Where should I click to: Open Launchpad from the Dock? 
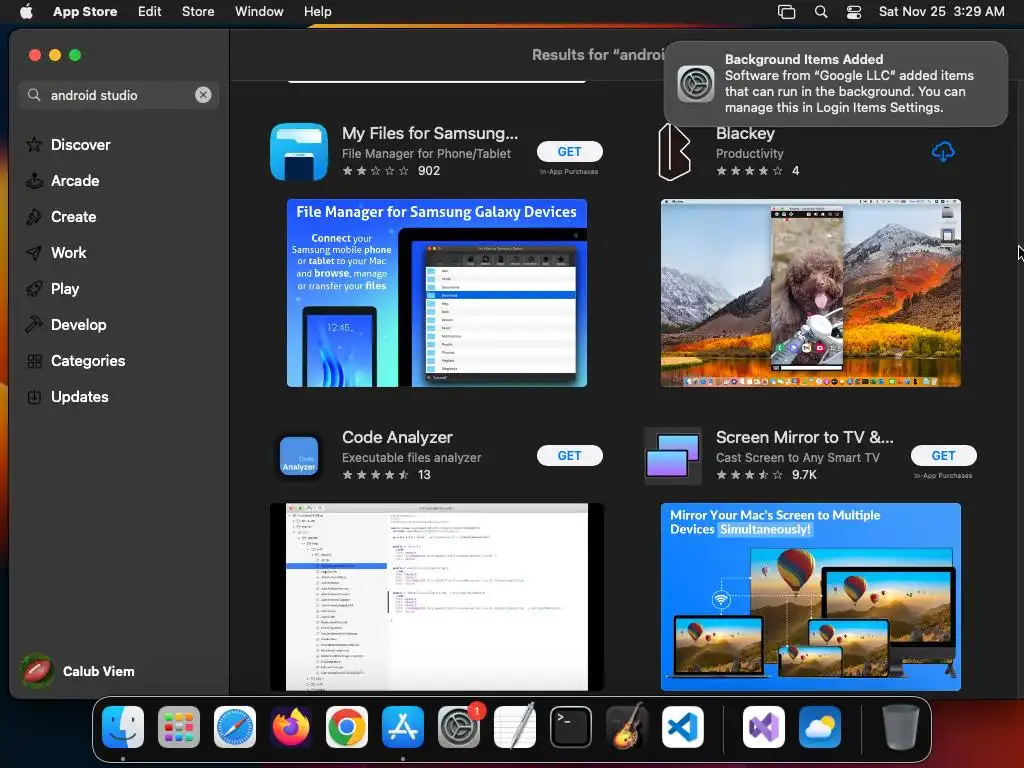(x=179, y=727)
